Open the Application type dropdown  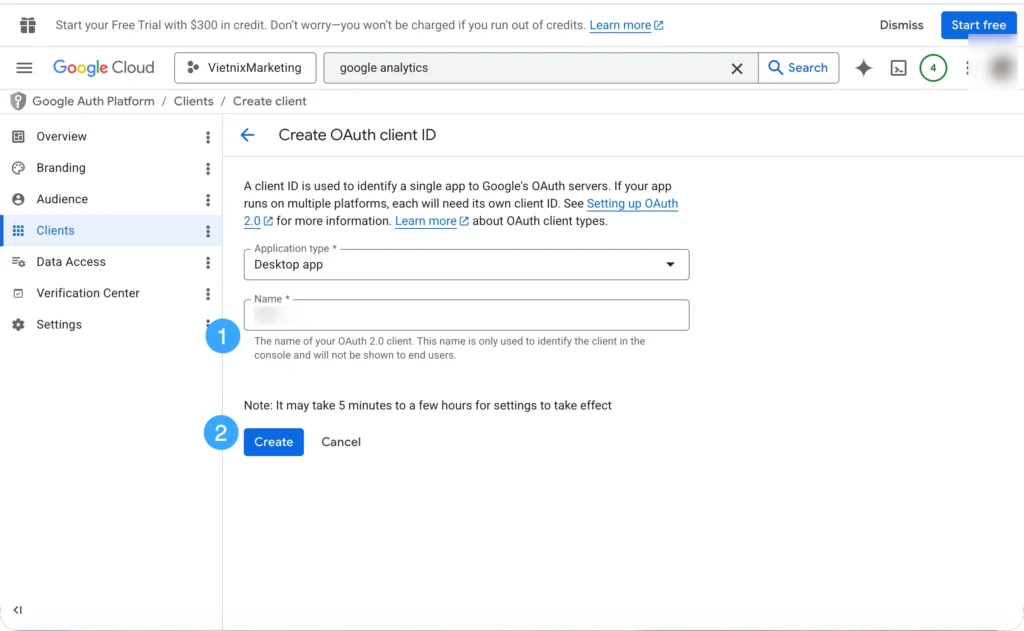[466, 265]
